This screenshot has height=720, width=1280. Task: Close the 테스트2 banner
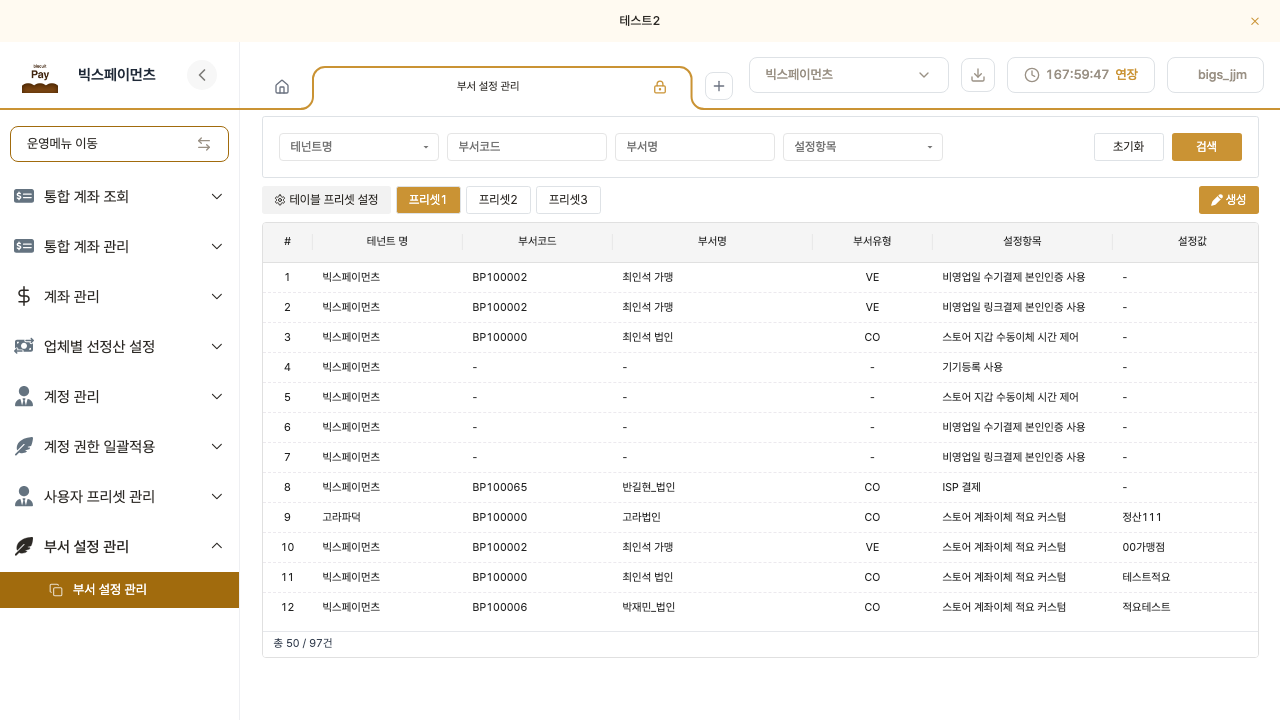tap(1255, 21)
